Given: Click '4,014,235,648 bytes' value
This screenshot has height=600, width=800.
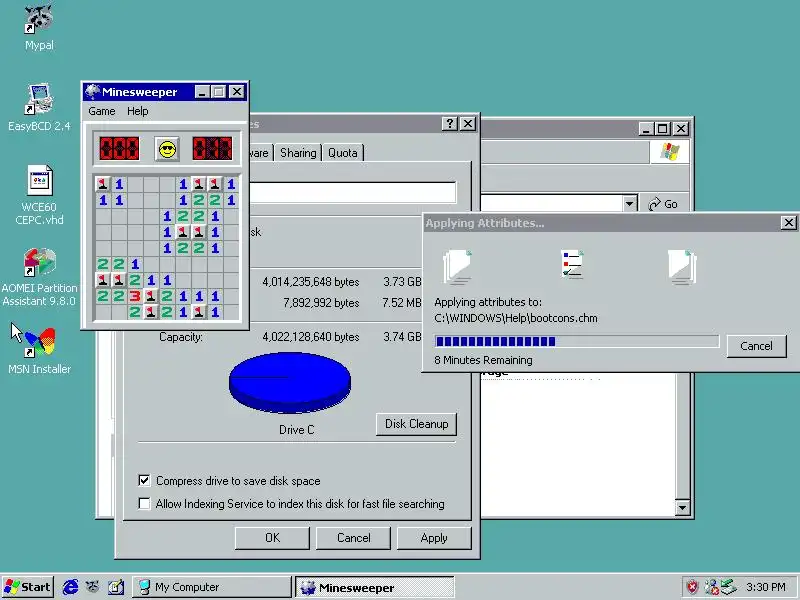Looking at the screenshot, I should coord(311,282).
